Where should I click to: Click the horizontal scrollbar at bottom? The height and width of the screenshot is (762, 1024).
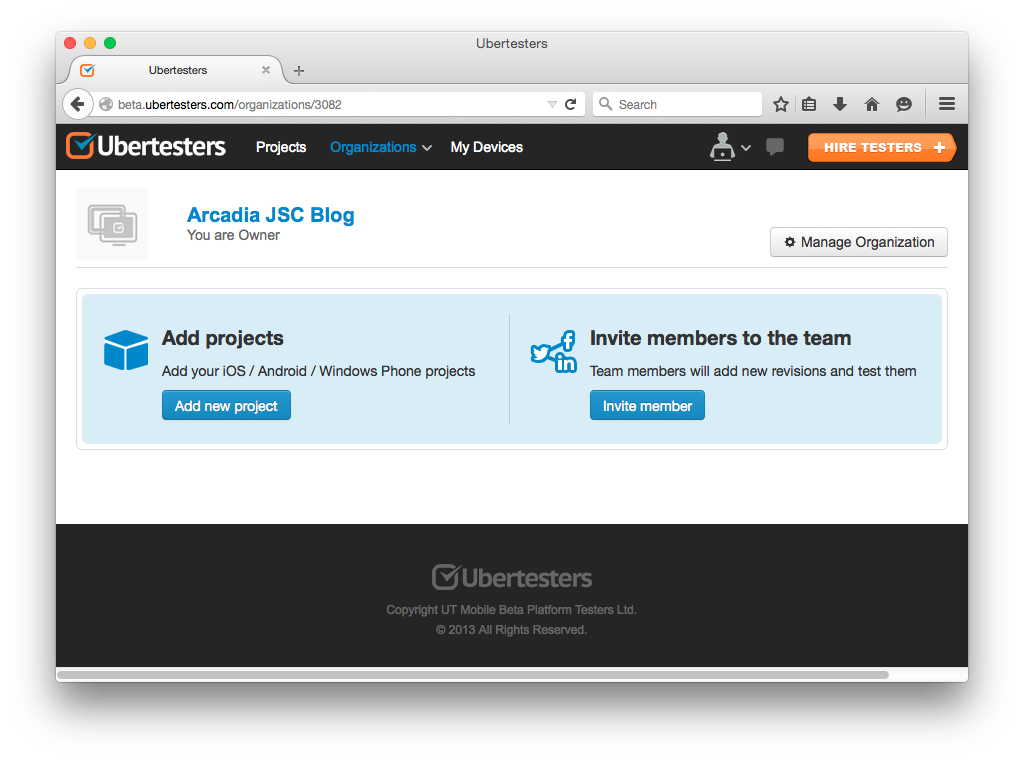(472, 675)
